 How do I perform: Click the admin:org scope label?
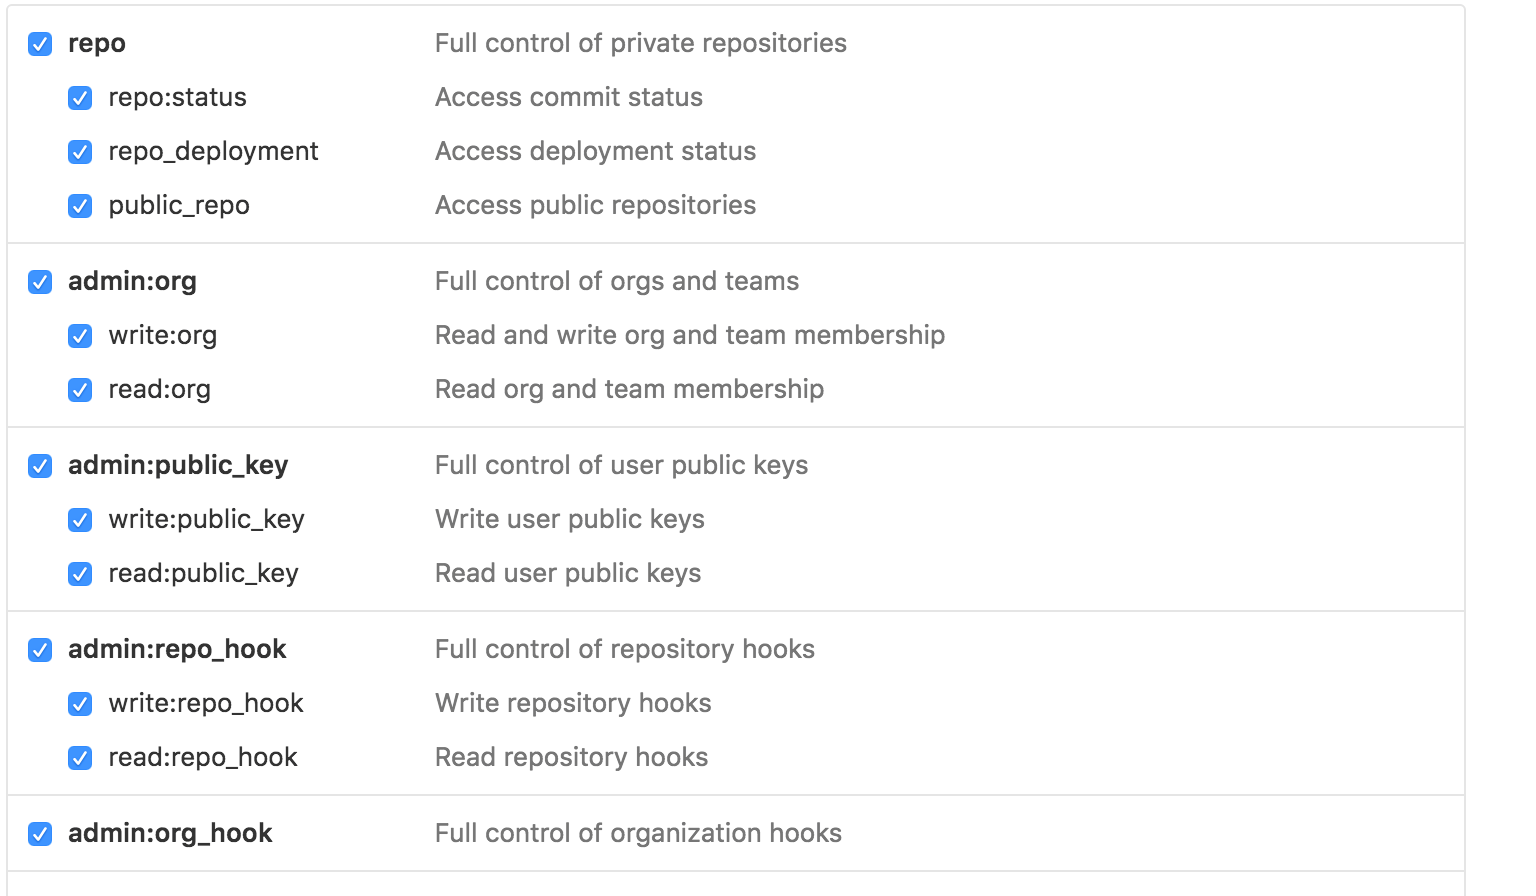point(132,281)
